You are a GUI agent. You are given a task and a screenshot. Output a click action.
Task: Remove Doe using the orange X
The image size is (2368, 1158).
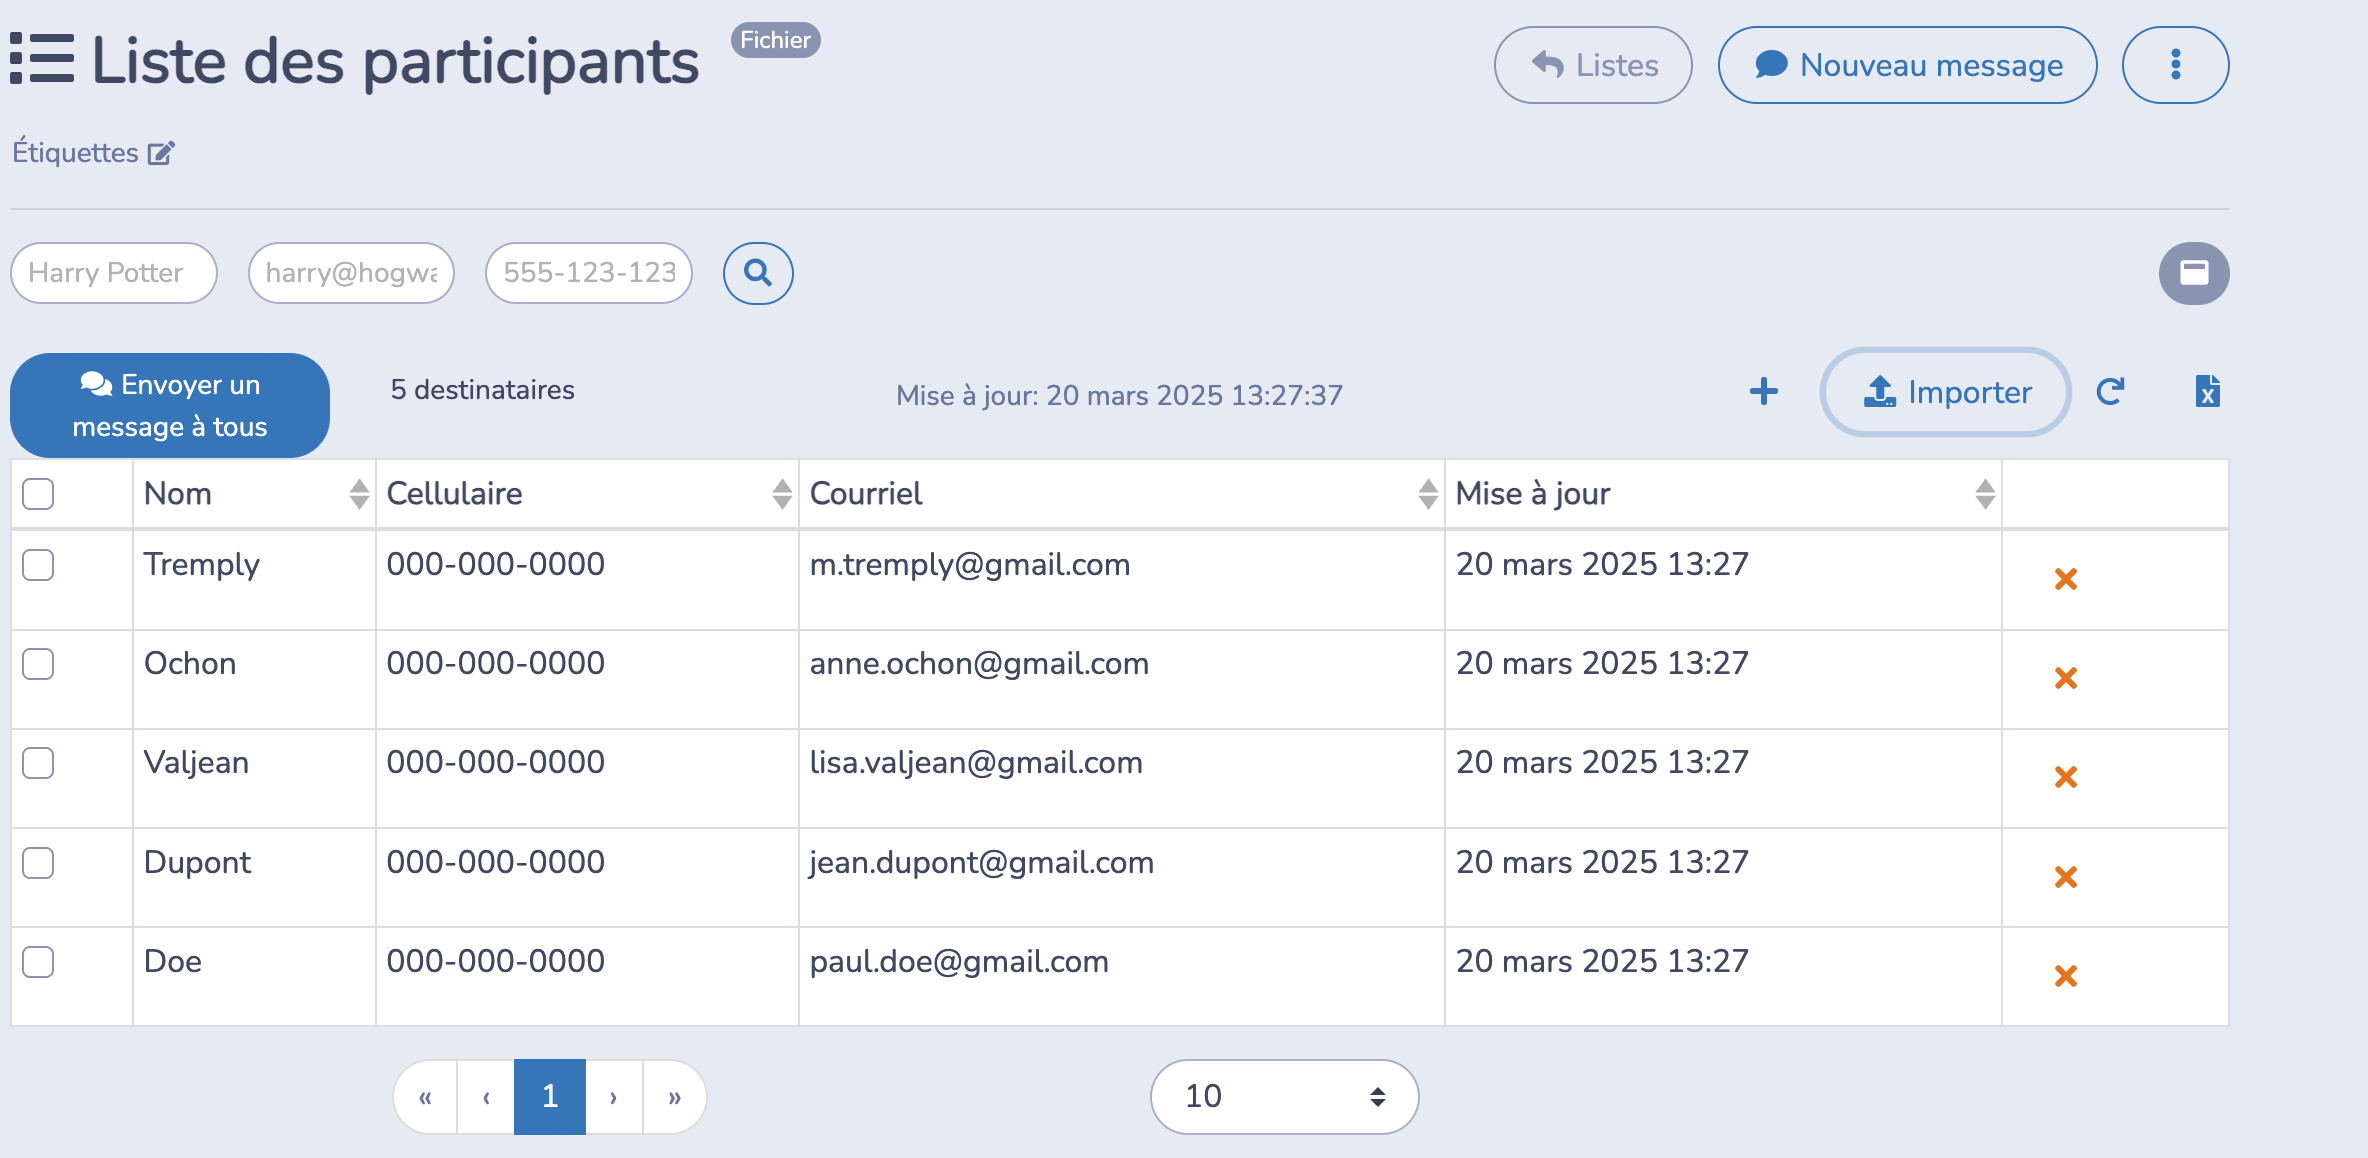[2066, 976]
